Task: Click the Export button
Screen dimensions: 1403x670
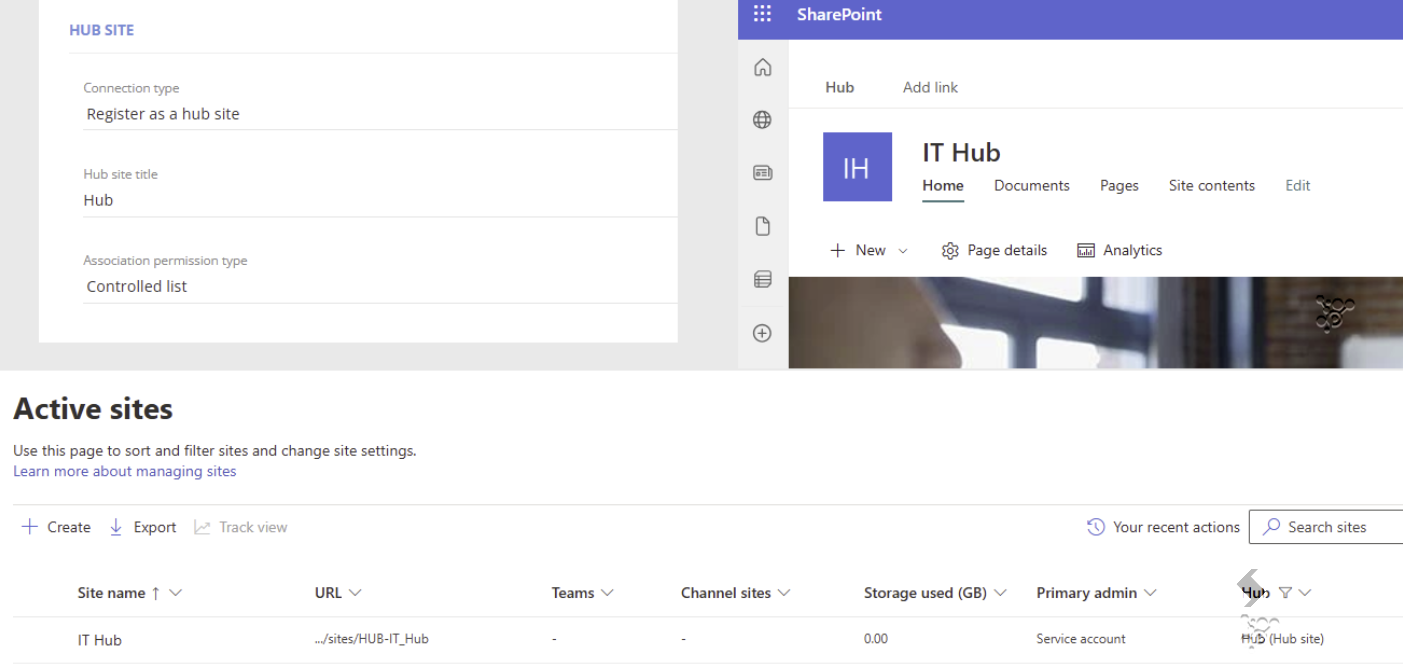Action: coord(142,527)
